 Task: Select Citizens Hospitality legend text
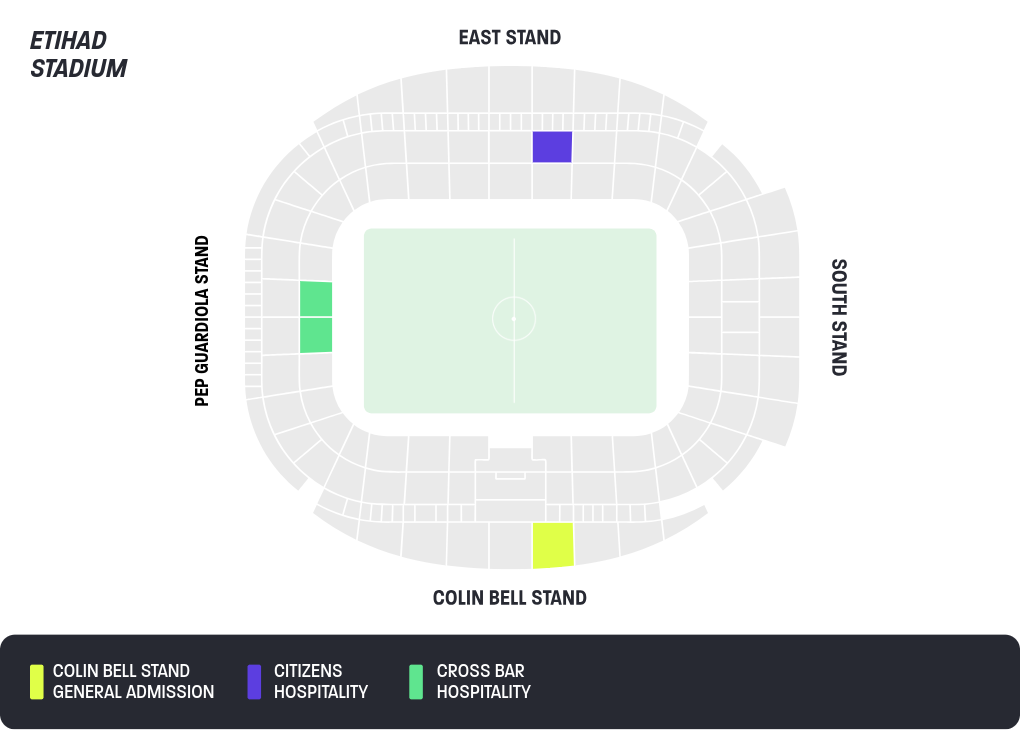321,681
